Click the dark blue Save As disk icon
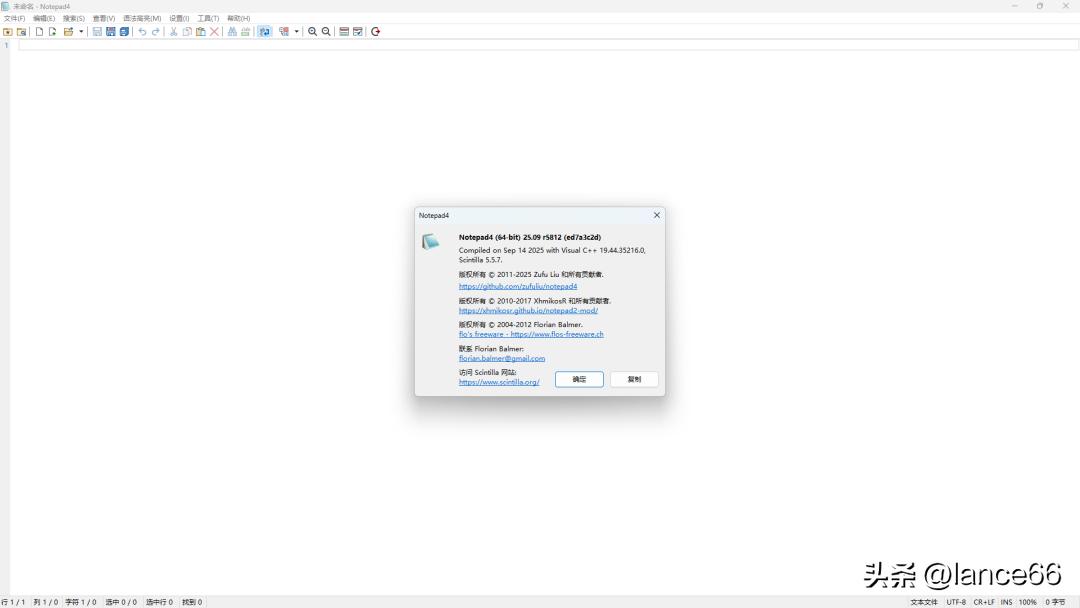The image size is (1080, 608). pyautogui.click(x=110, y=32)
